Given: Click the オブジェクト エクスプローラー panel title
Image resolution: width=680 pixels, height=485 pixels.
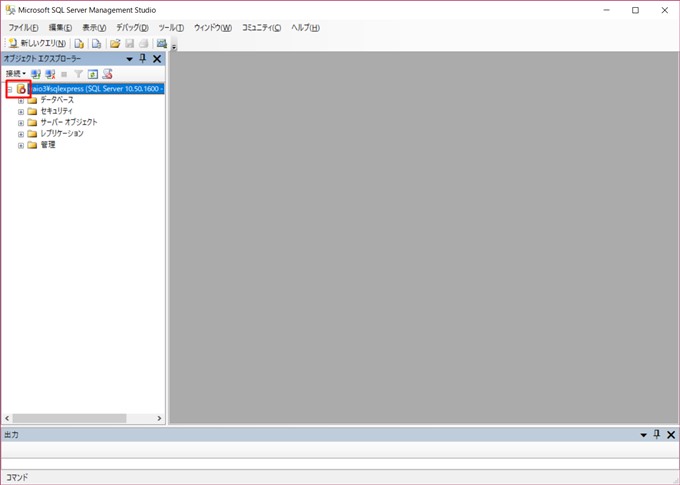Looking at the screenshot, I should (42, 59).
